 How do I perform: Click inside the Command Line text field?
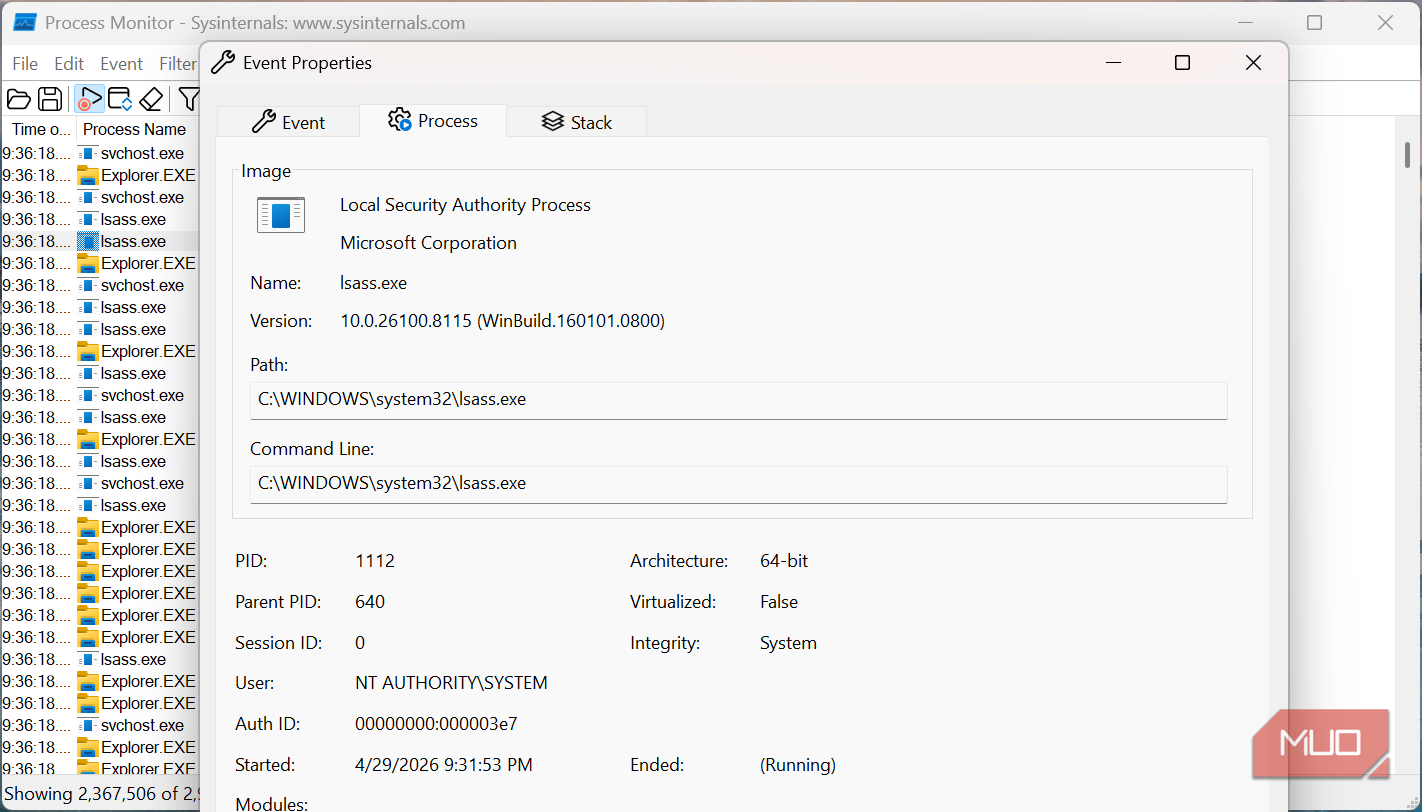tap(738, 484)
